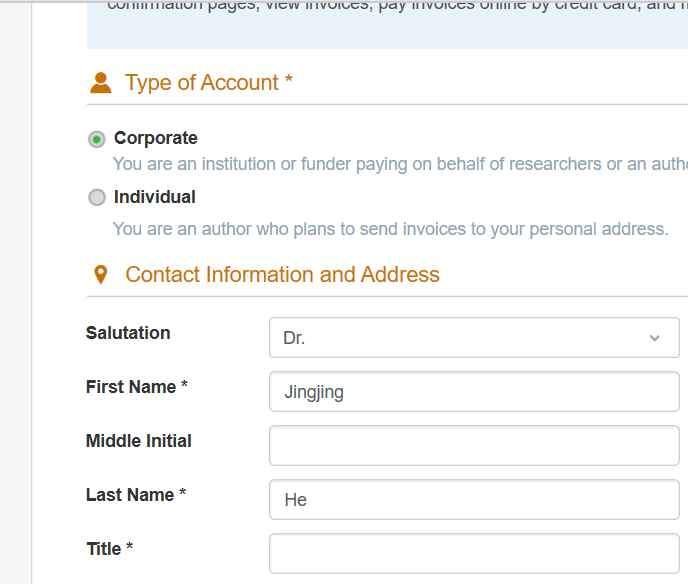The image size is (688, 584).
Task: Click the personal address description under Individual
Action: pyautogui.click(x=390, y=229)
